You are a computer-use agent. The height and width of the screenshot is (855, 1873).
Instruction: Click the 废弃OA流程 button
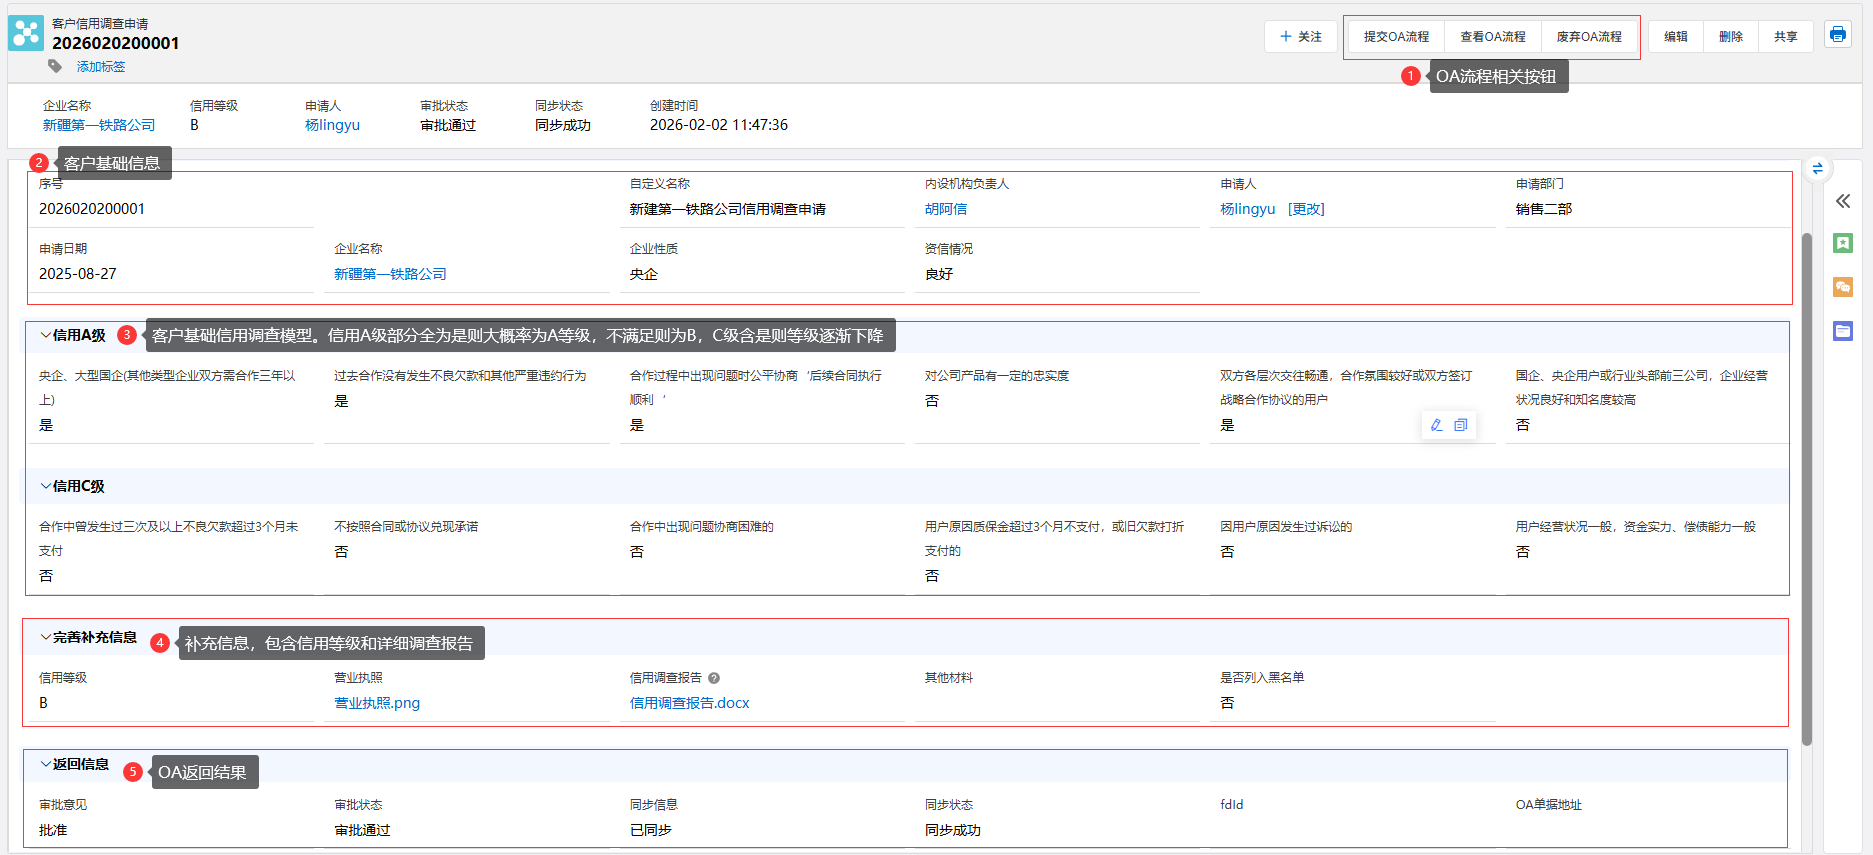pos(1588,37)
